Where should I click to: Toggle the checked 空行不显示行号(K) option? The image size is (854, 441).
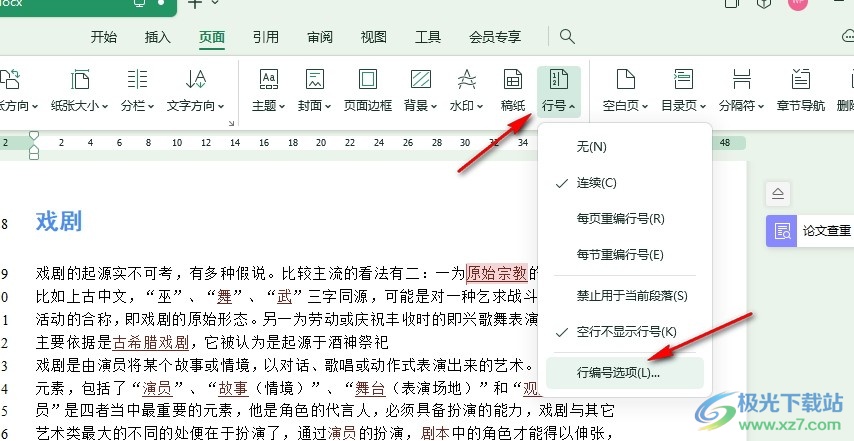point(625,332)
